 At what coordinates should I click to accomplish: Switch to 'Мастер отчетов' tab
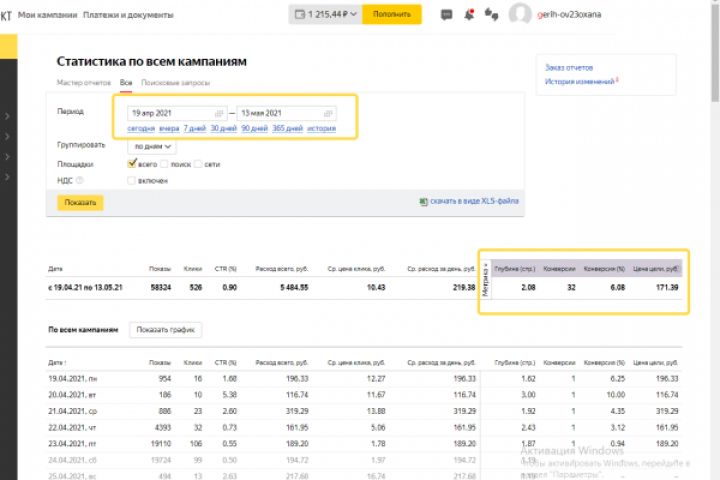84,83
